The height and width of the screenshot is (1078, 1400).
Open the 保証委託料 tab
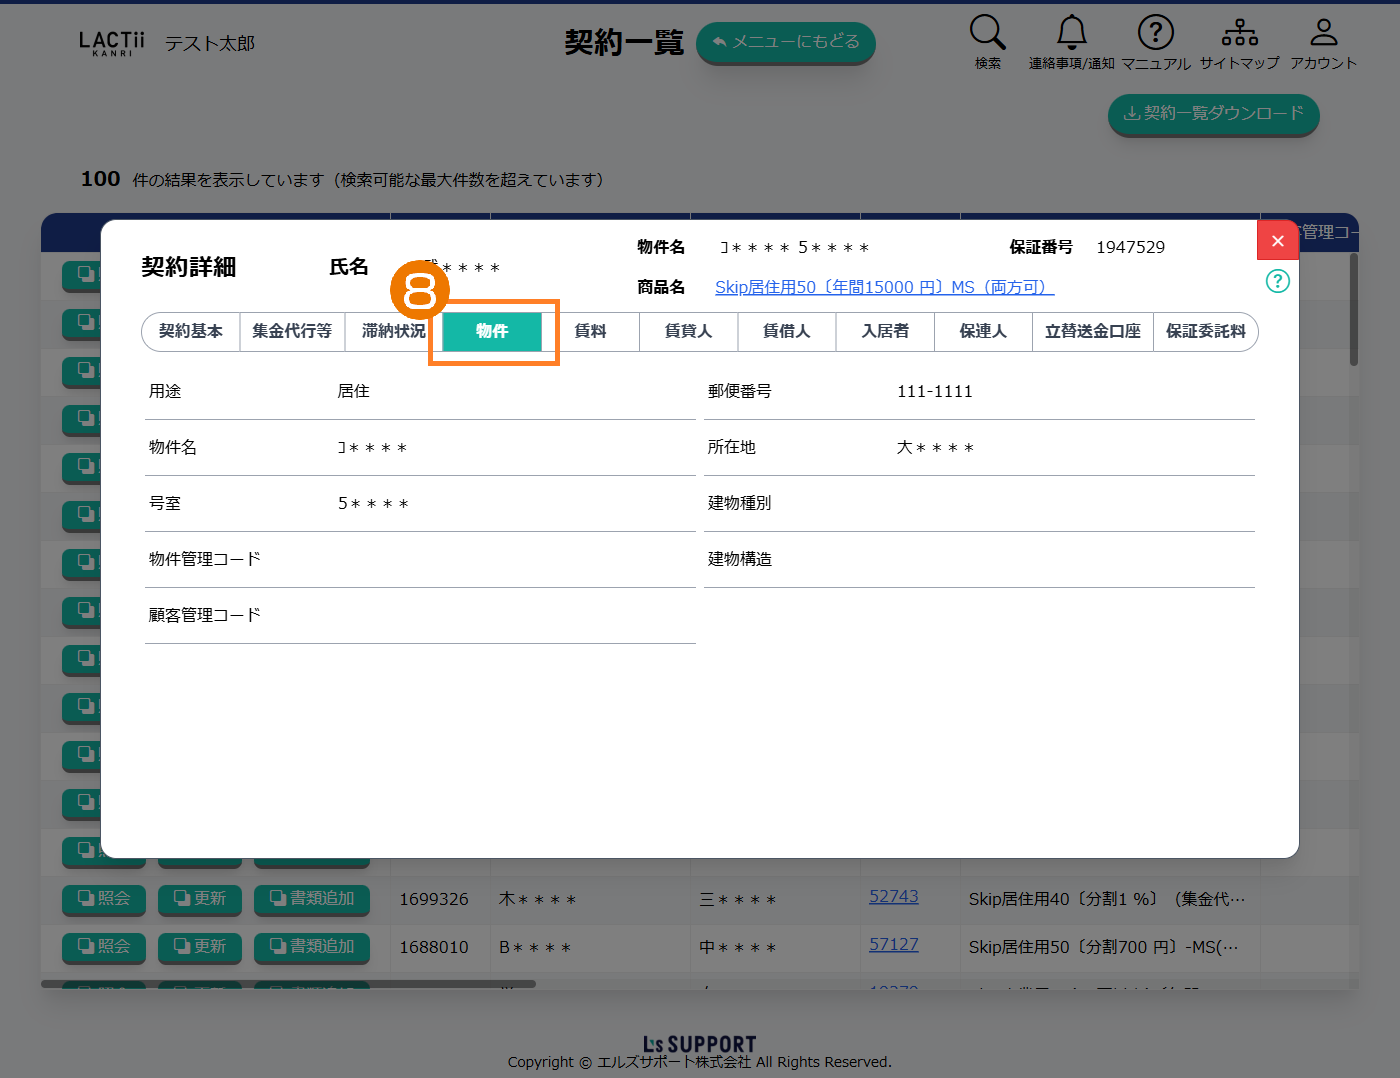click(1205, 331)
